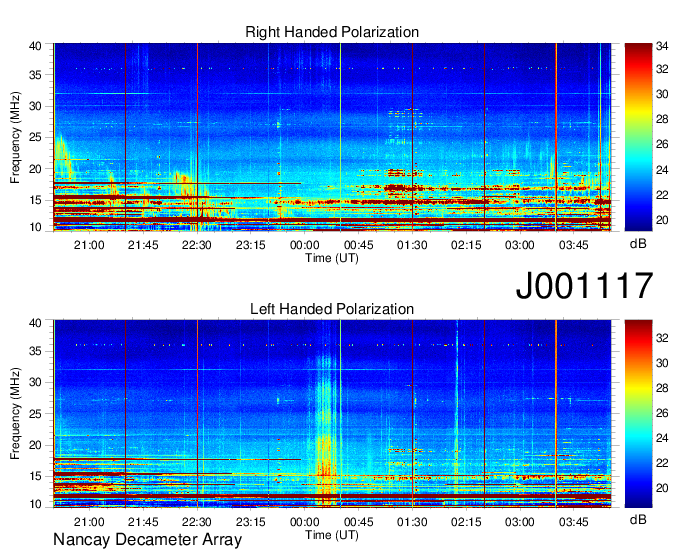680x552 pixels.
Task: Click the Left Handed Polarization spectrogram image
Action: 332,414
